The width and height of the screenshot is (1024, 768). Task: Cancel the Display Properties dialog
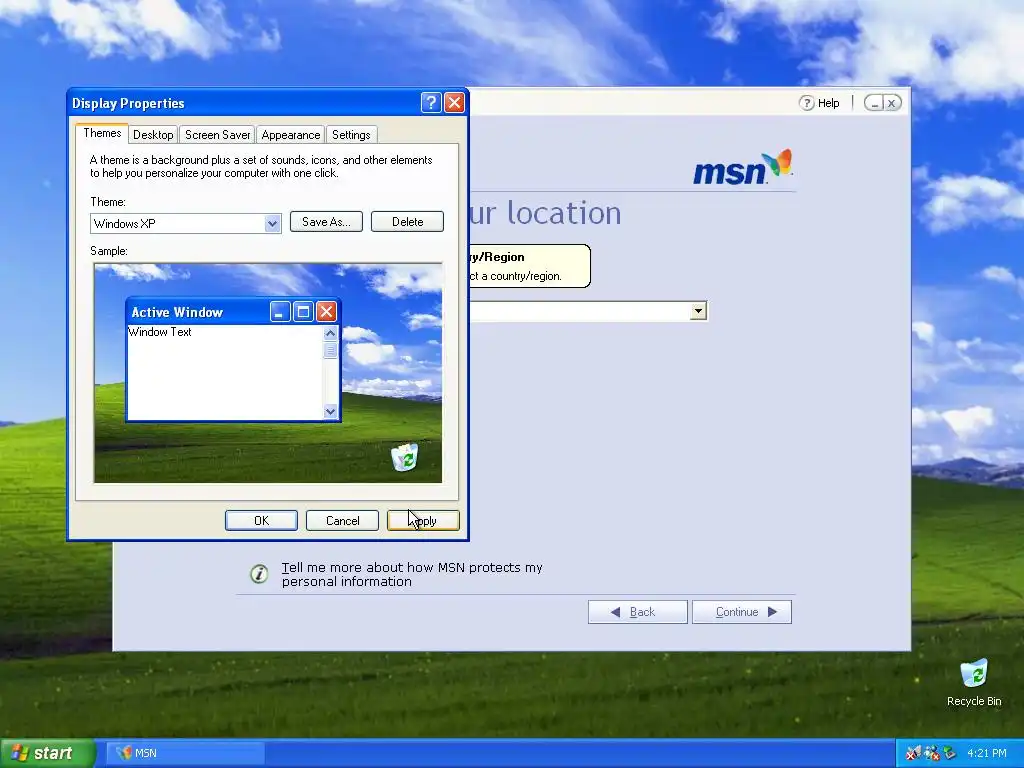342,520
